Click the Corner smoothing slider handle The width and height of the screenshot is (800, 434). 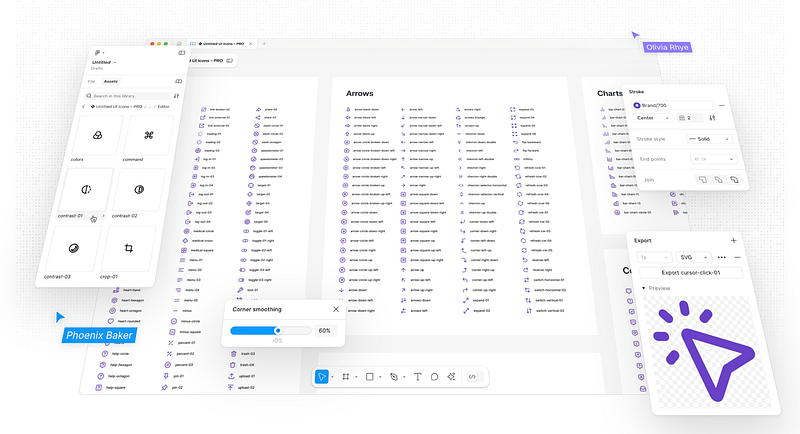278,330
